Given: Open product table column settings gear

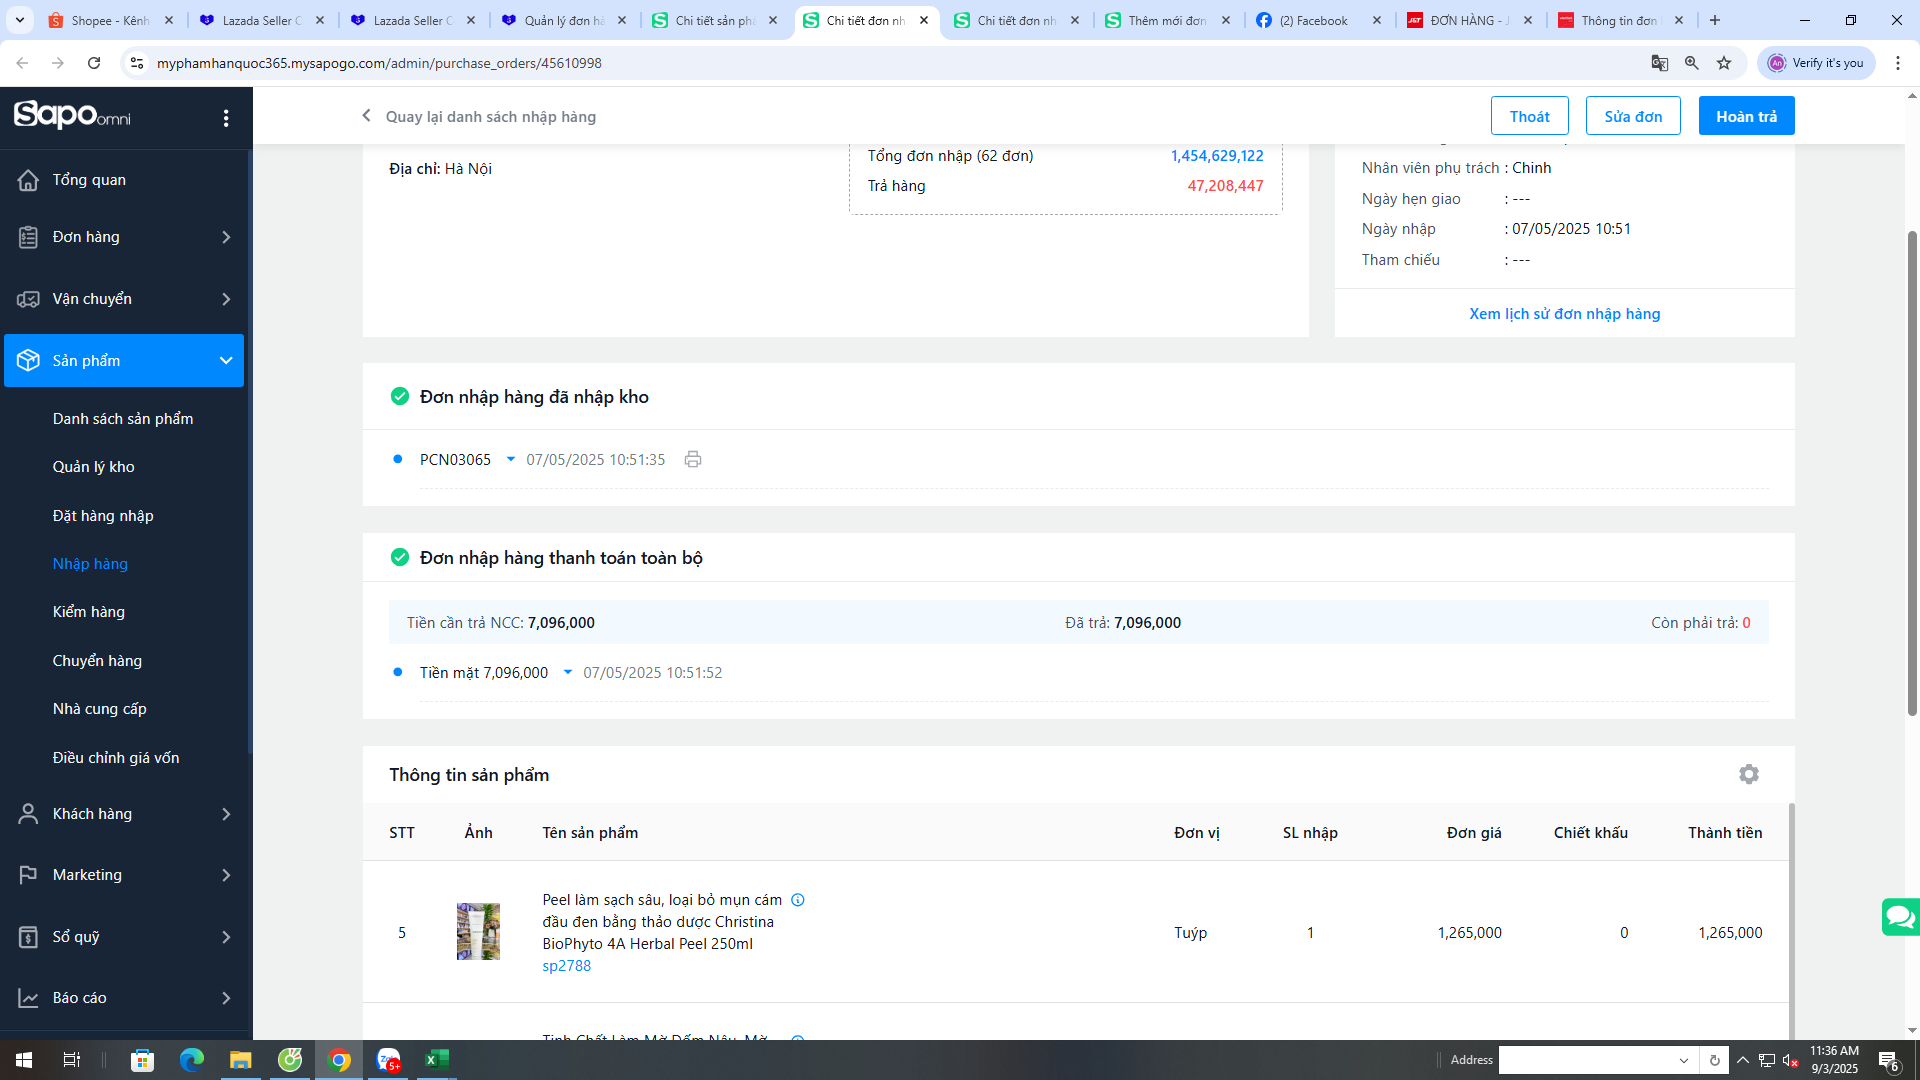Looking at the screenshot, I should [1748, 775].
